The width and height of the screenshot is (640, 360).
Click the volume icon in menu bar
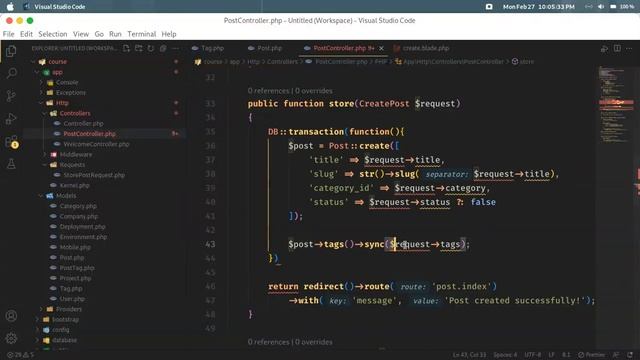(x=601, y=7)
